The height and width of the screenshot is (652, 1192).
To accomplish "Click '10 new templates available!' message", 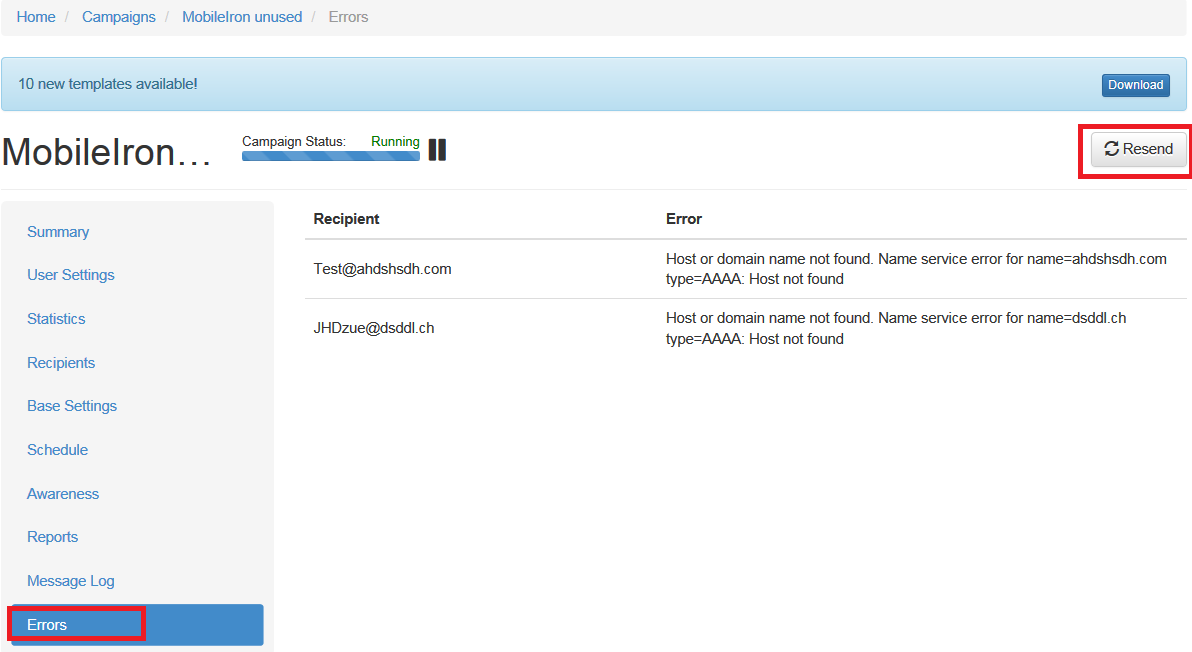I will click(108, 84).
